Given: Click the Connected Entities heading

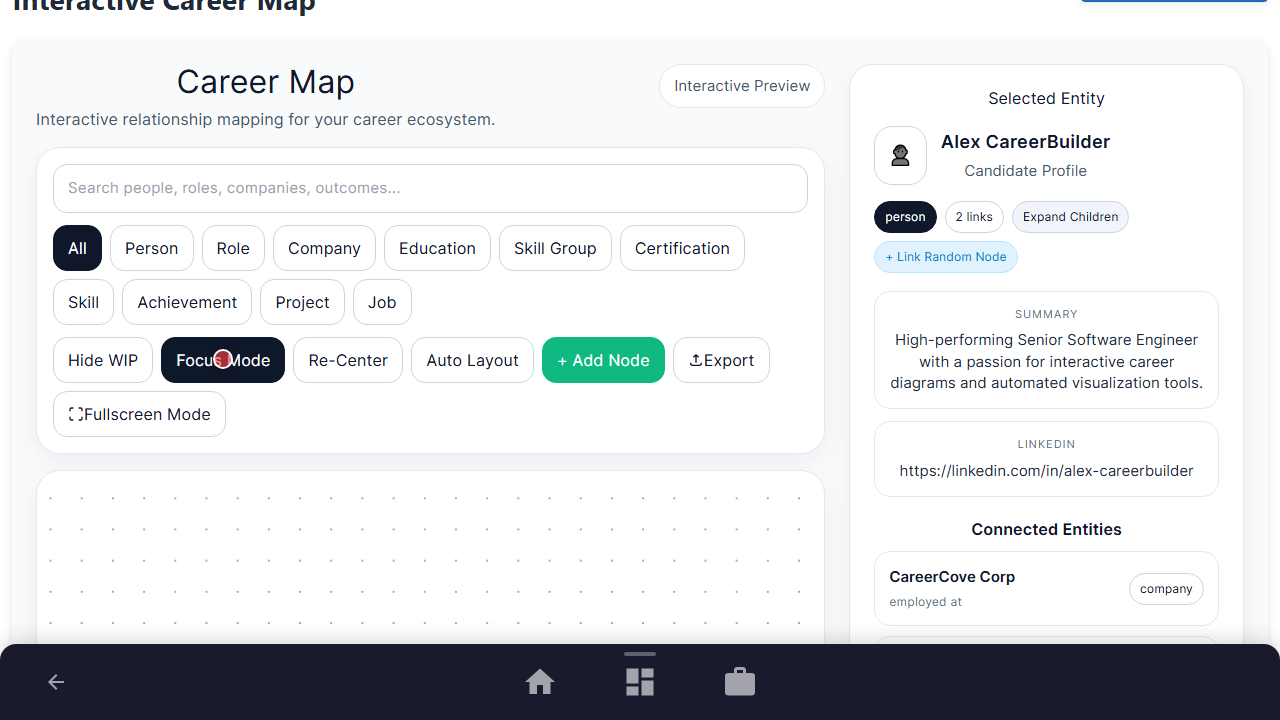Looking at the screenshot, I should (x=1046, y=529).
